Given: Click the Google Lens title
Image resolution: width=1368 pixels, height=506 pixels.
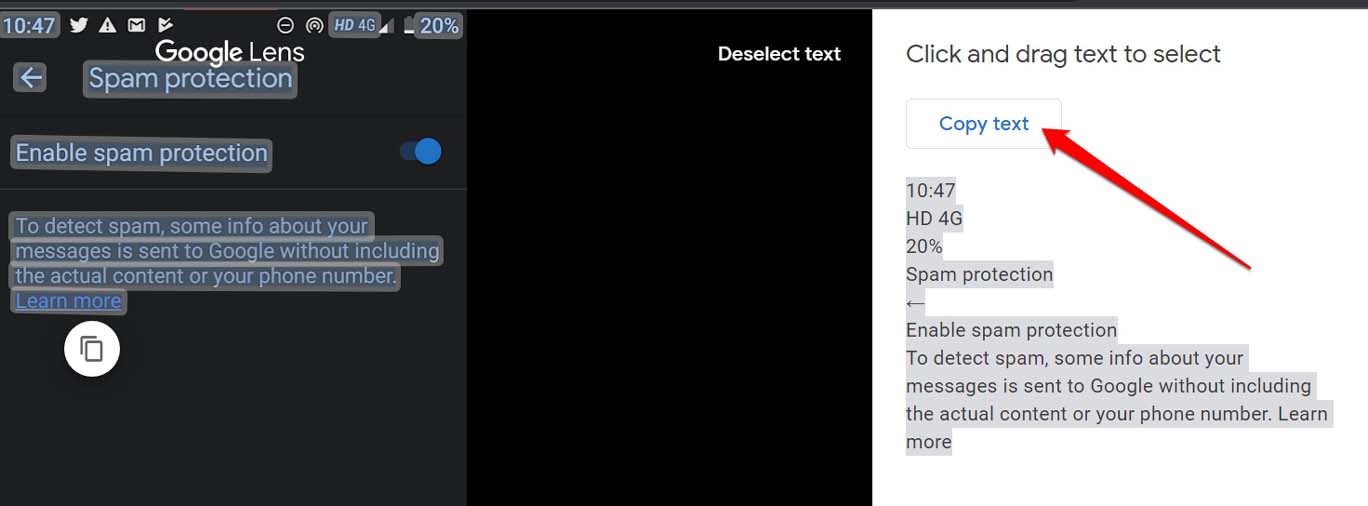Looking at the screenshot, I should (x=230, y=51).
